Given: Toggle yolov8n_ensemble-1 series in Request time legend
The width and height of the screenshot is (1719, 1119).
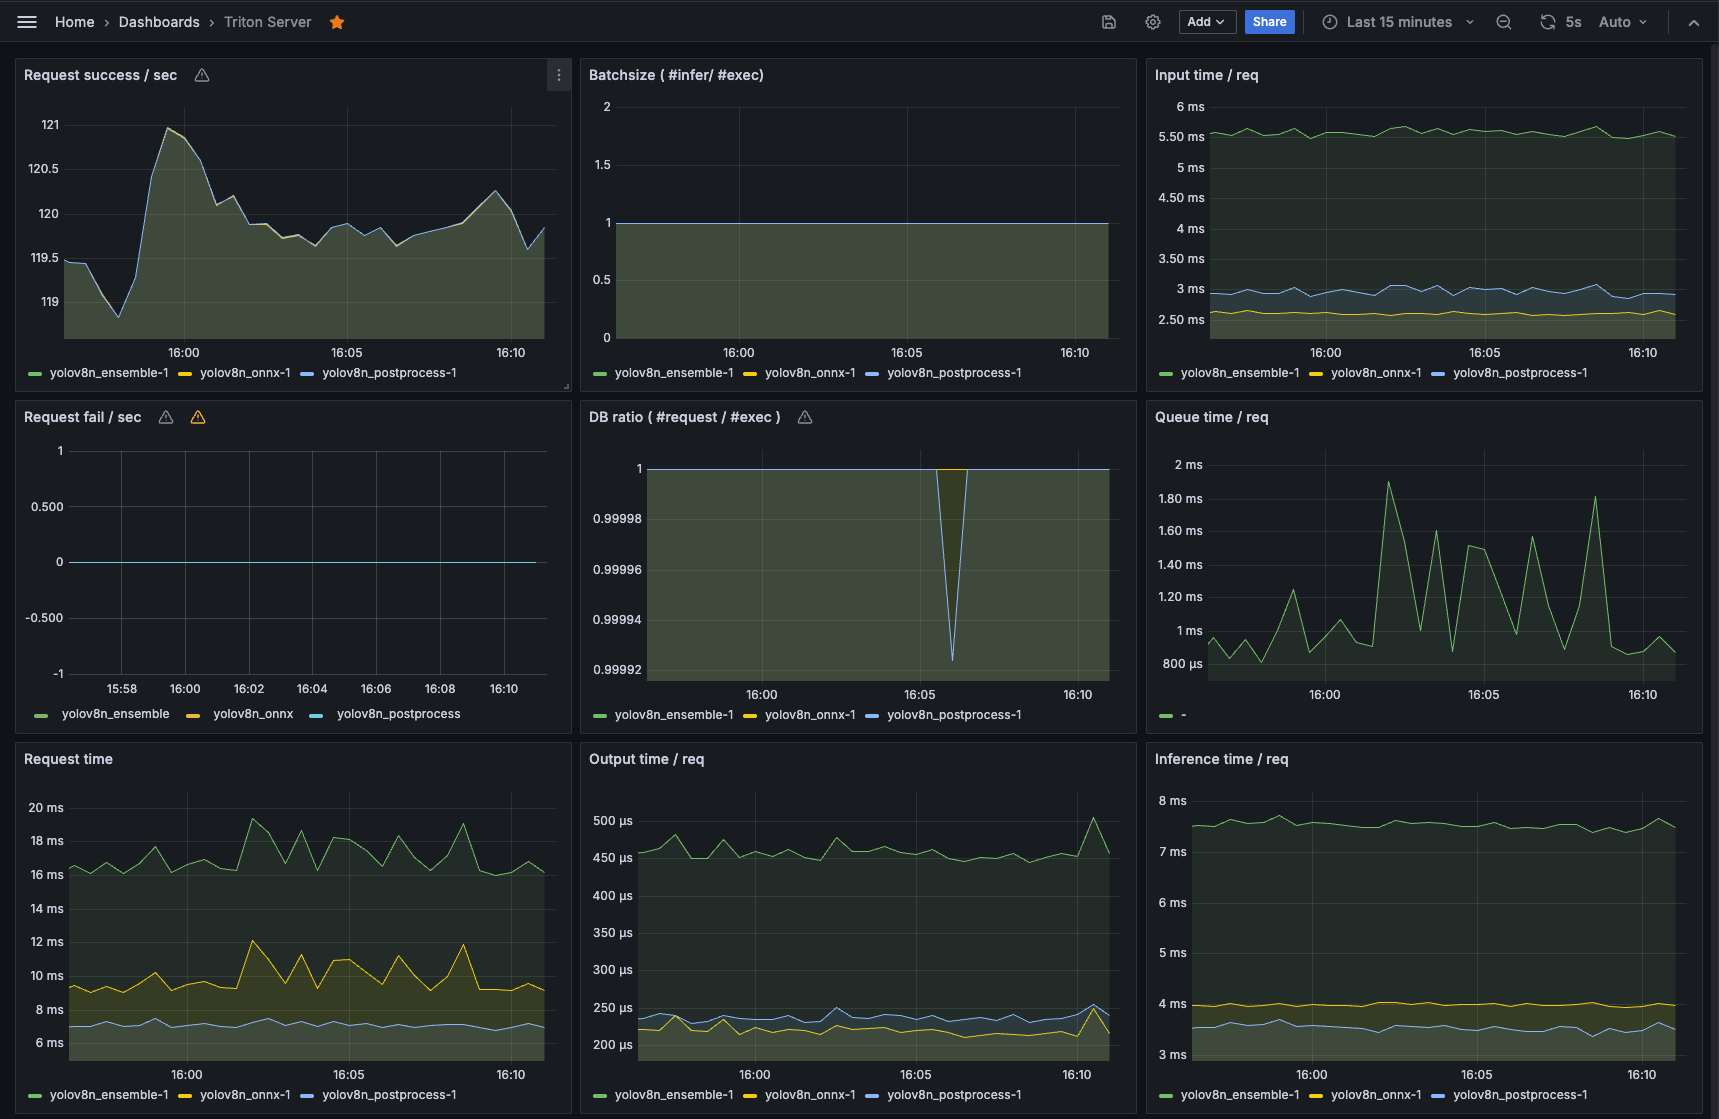Looking at the screenshot, I should point(109,1095).
